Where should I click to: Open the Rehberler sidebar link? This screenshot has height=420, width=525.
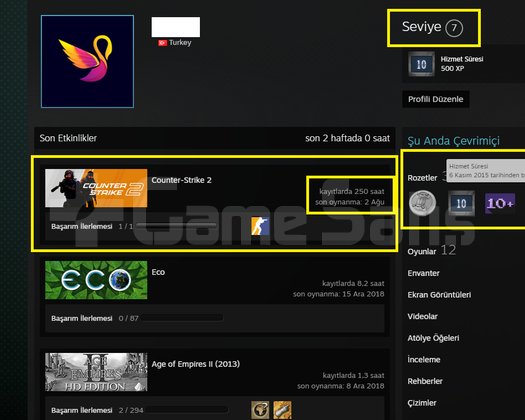click(425, 381)
